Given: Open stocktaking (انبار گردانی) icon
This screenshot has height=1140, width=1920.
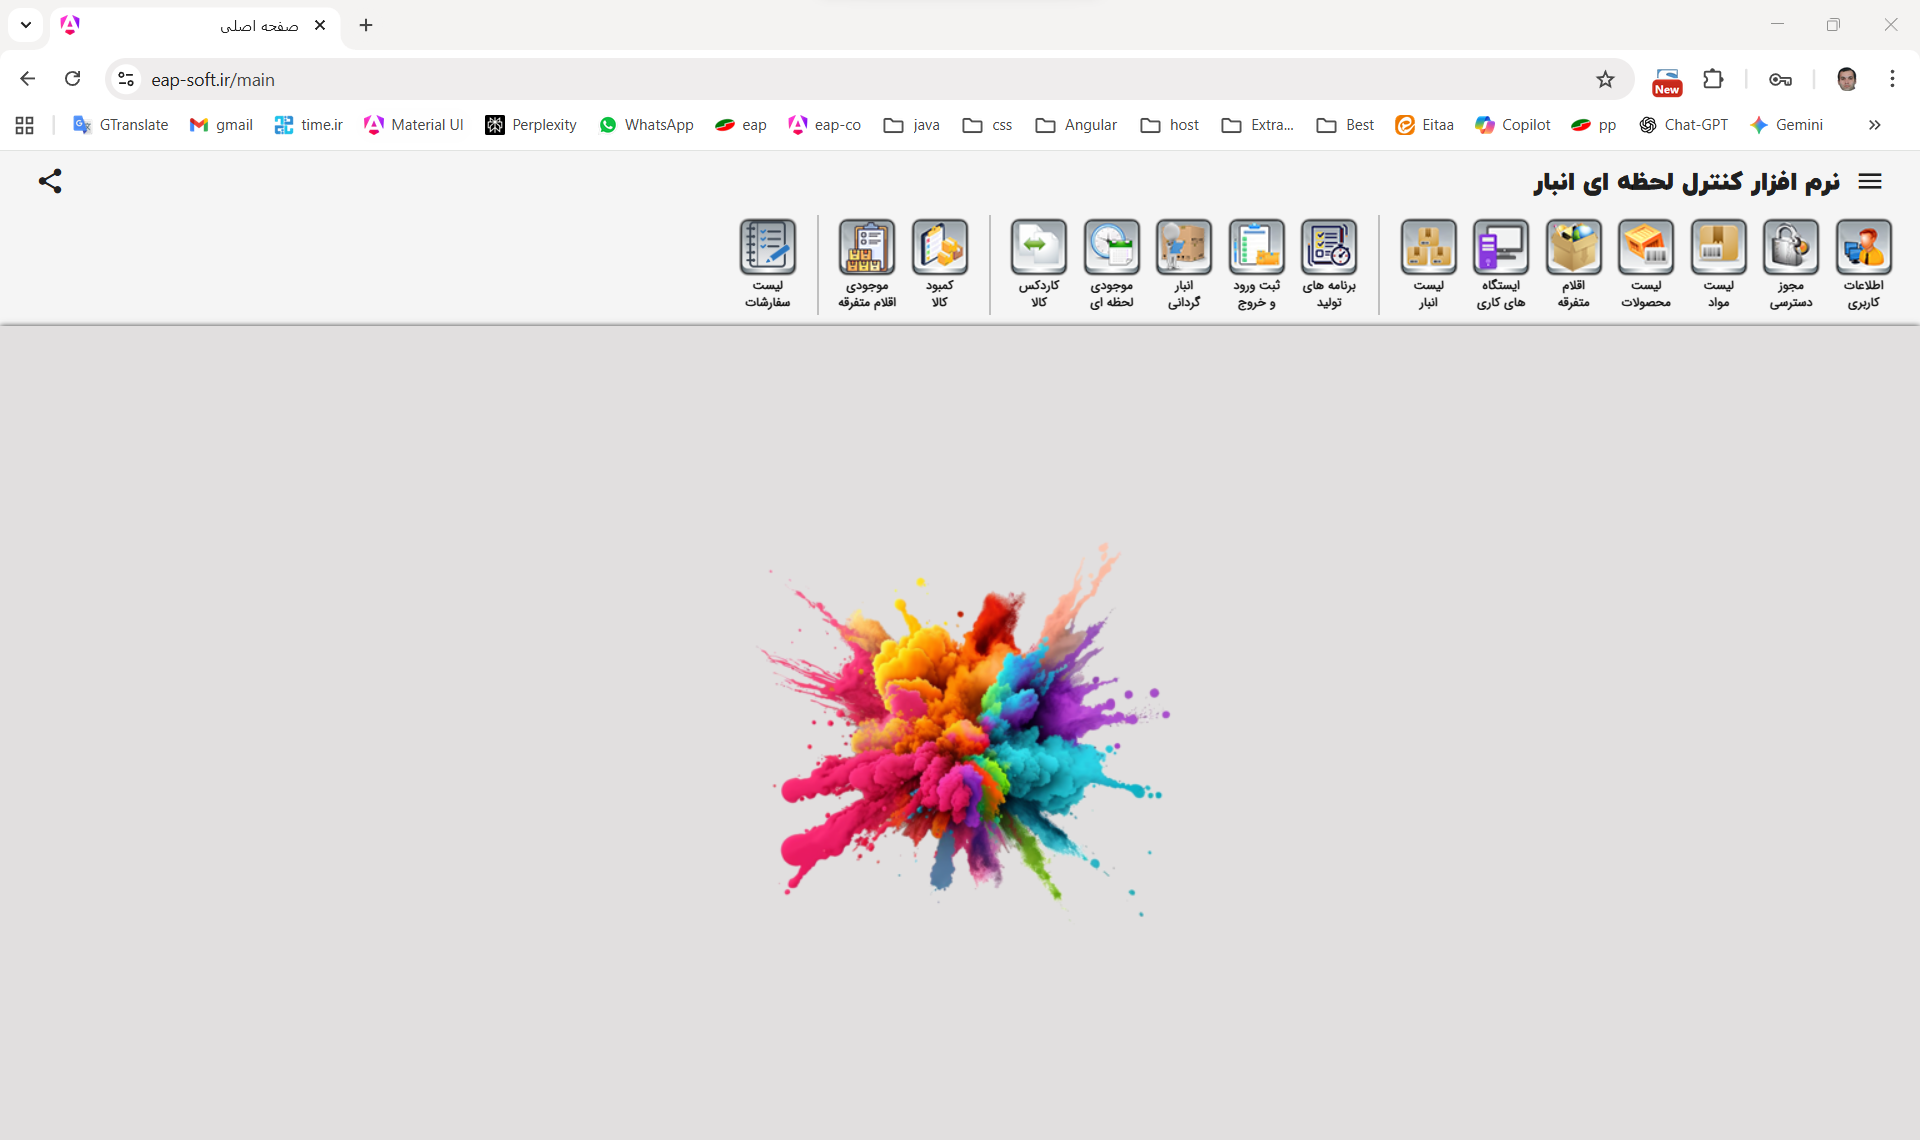Looking at the screenshot, I should [1184, 247].
